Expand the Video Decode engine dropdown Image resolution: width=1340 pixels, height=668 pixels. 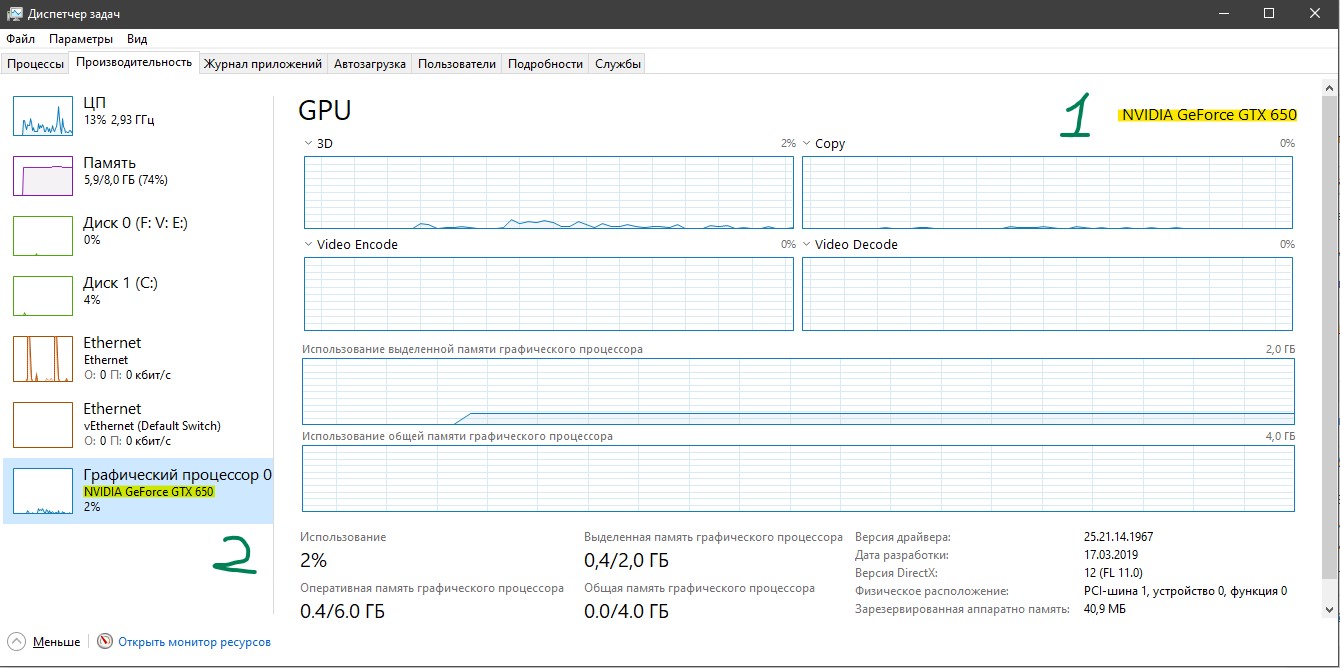click(x=806, y=244)
